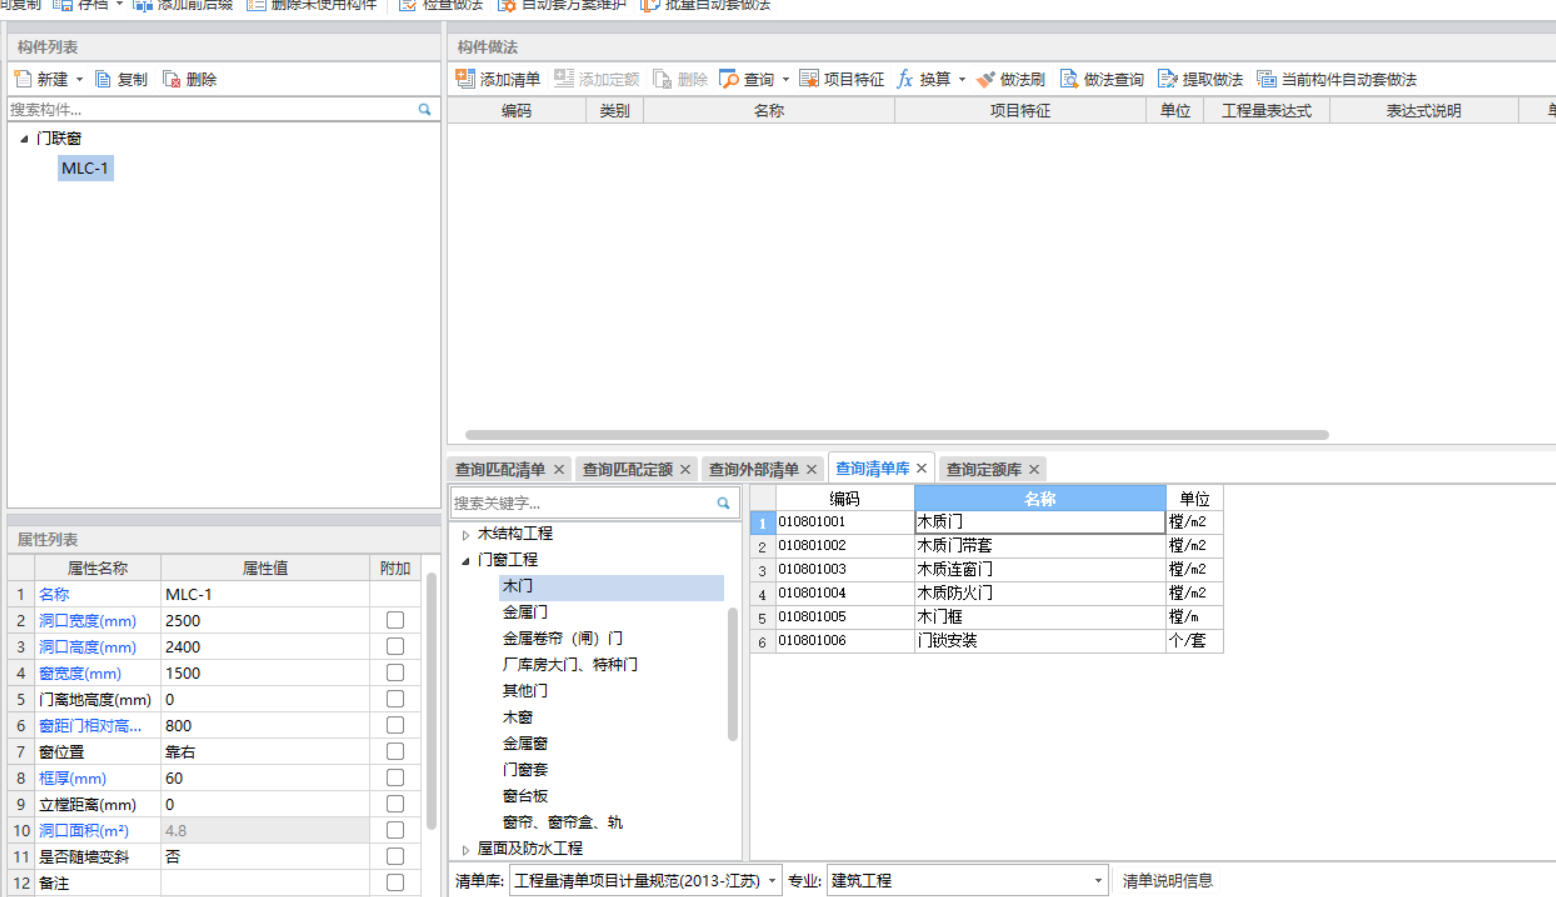The image size is (1556, 897).
Task: Close the 查询外部清单 tab
Action: (x=811, y=469)
